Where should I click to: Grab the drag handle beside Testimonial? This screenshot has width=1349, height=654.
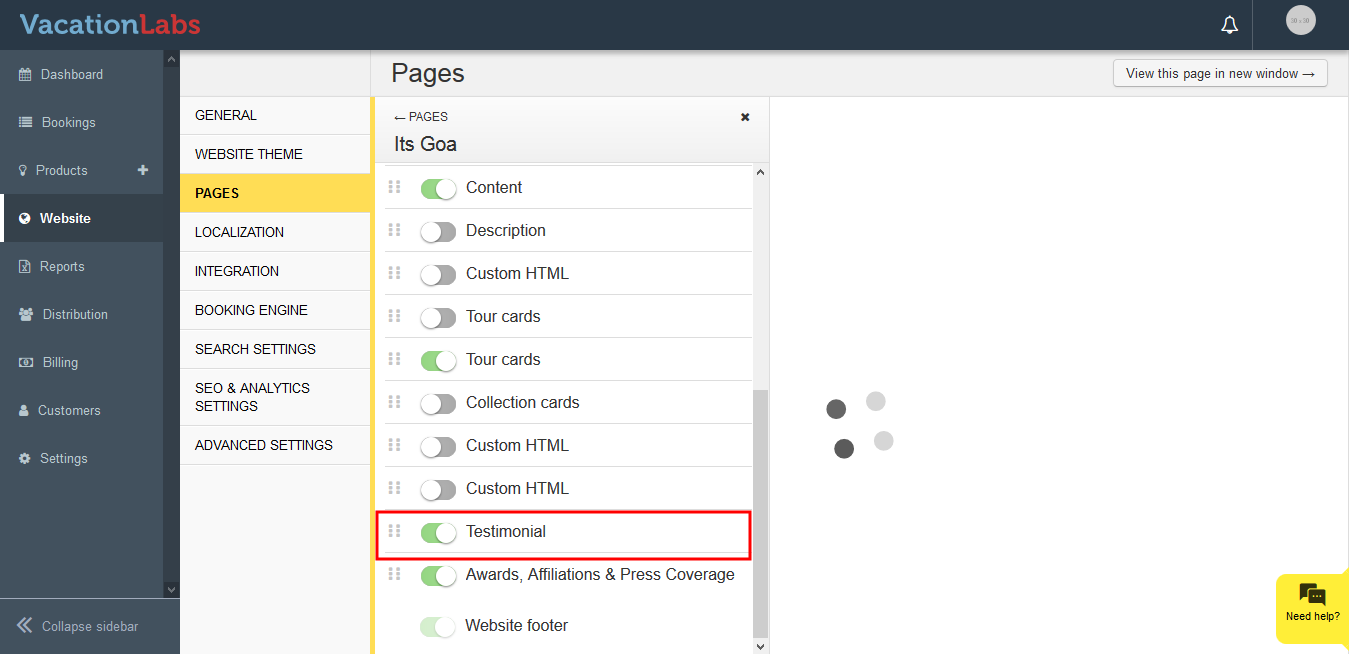pos(394,531)
